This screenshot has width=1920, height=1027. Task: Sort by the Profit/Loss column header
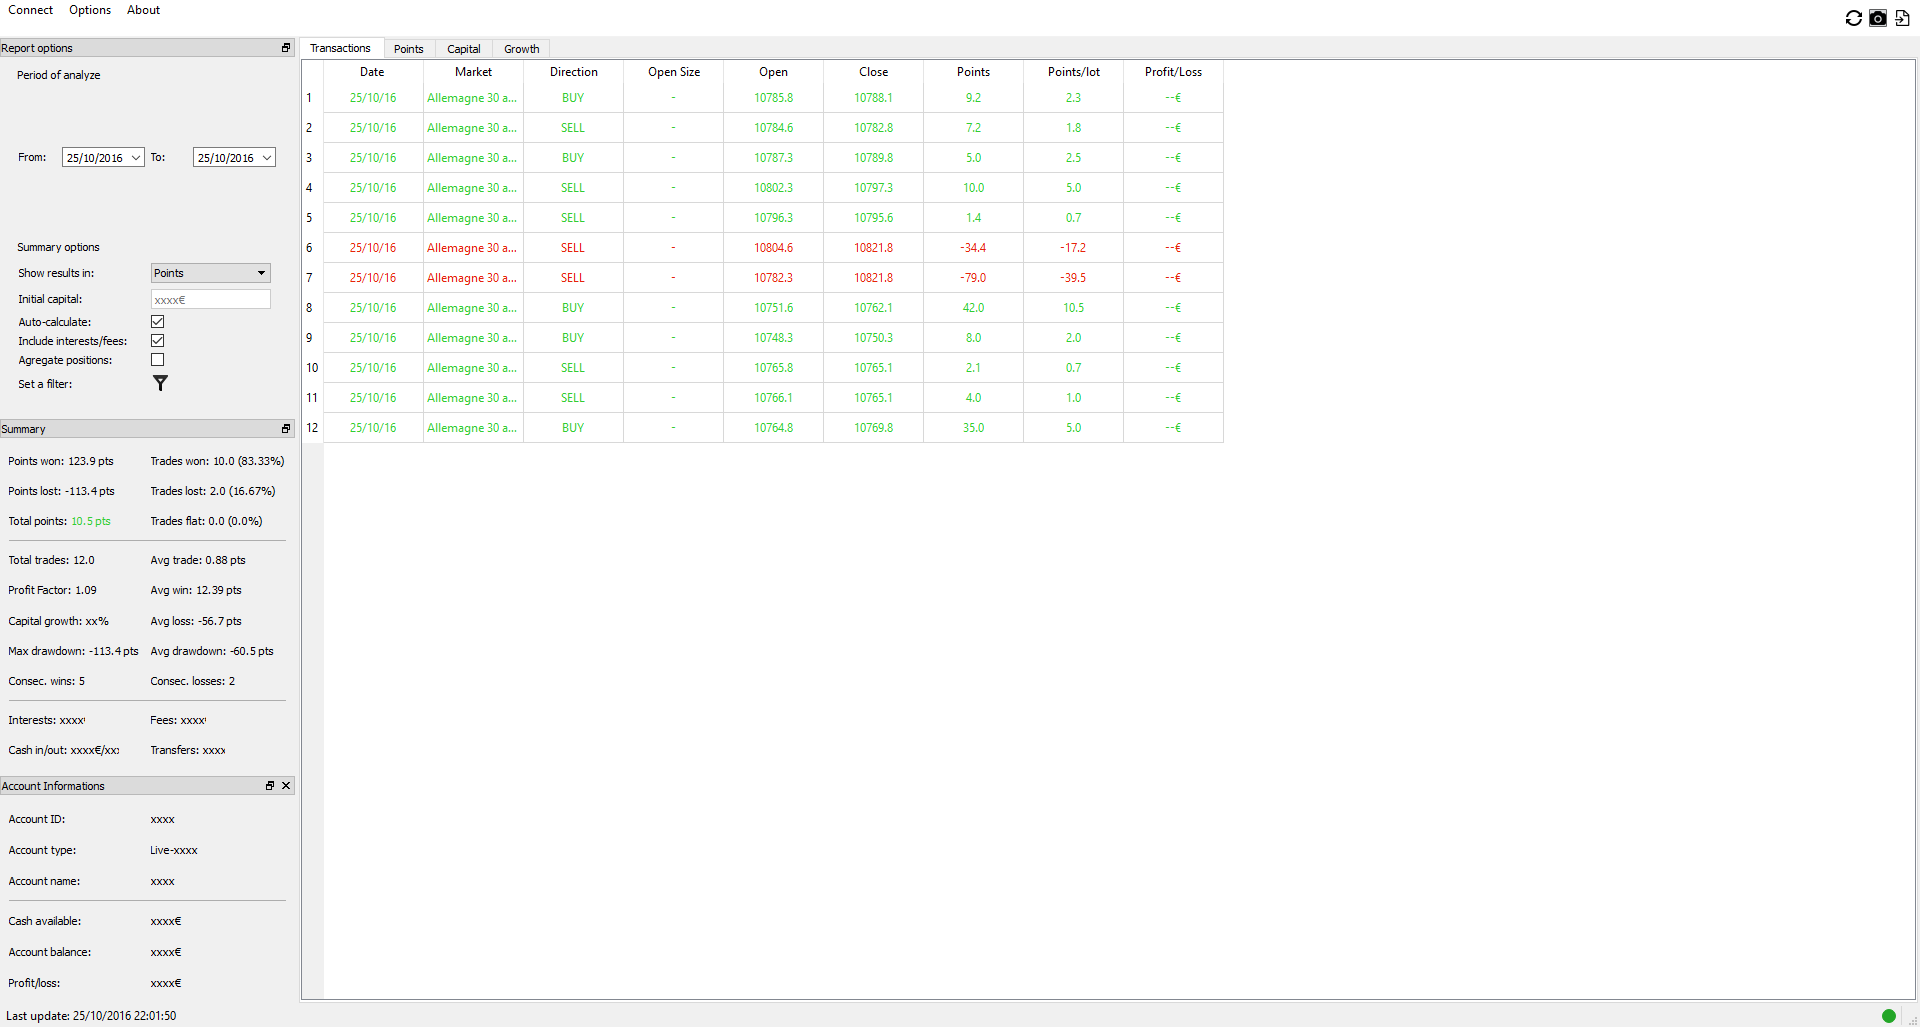tap(1173, 72)
